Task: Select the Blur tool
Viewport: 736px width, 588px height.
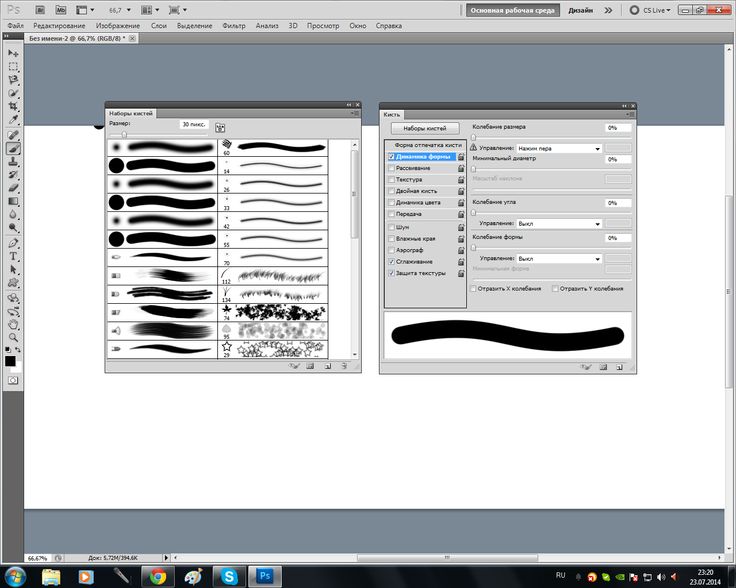Action: point(13,215)
